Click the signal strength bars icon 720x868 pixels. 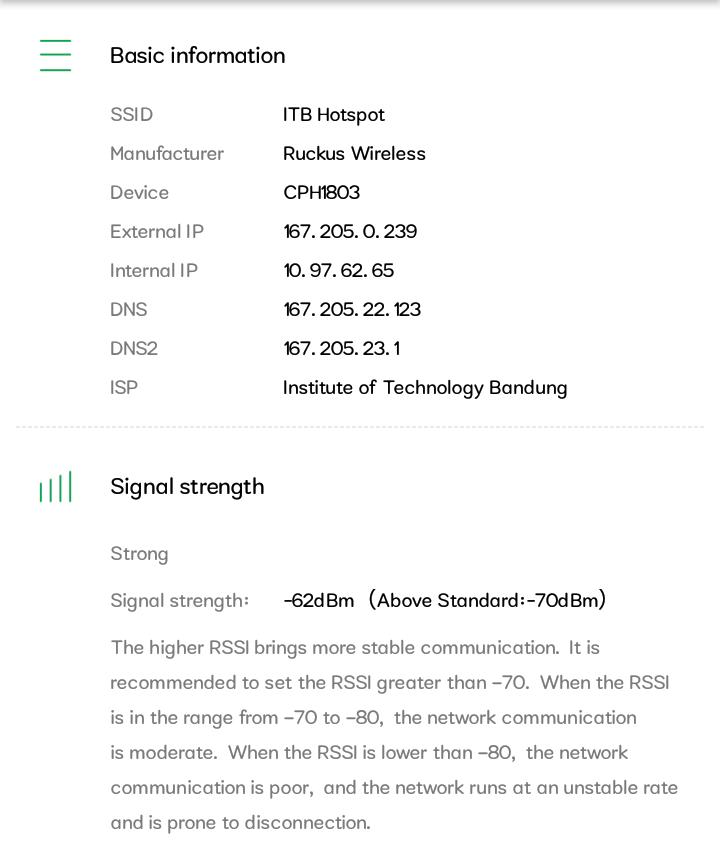[x=56, y=487]
